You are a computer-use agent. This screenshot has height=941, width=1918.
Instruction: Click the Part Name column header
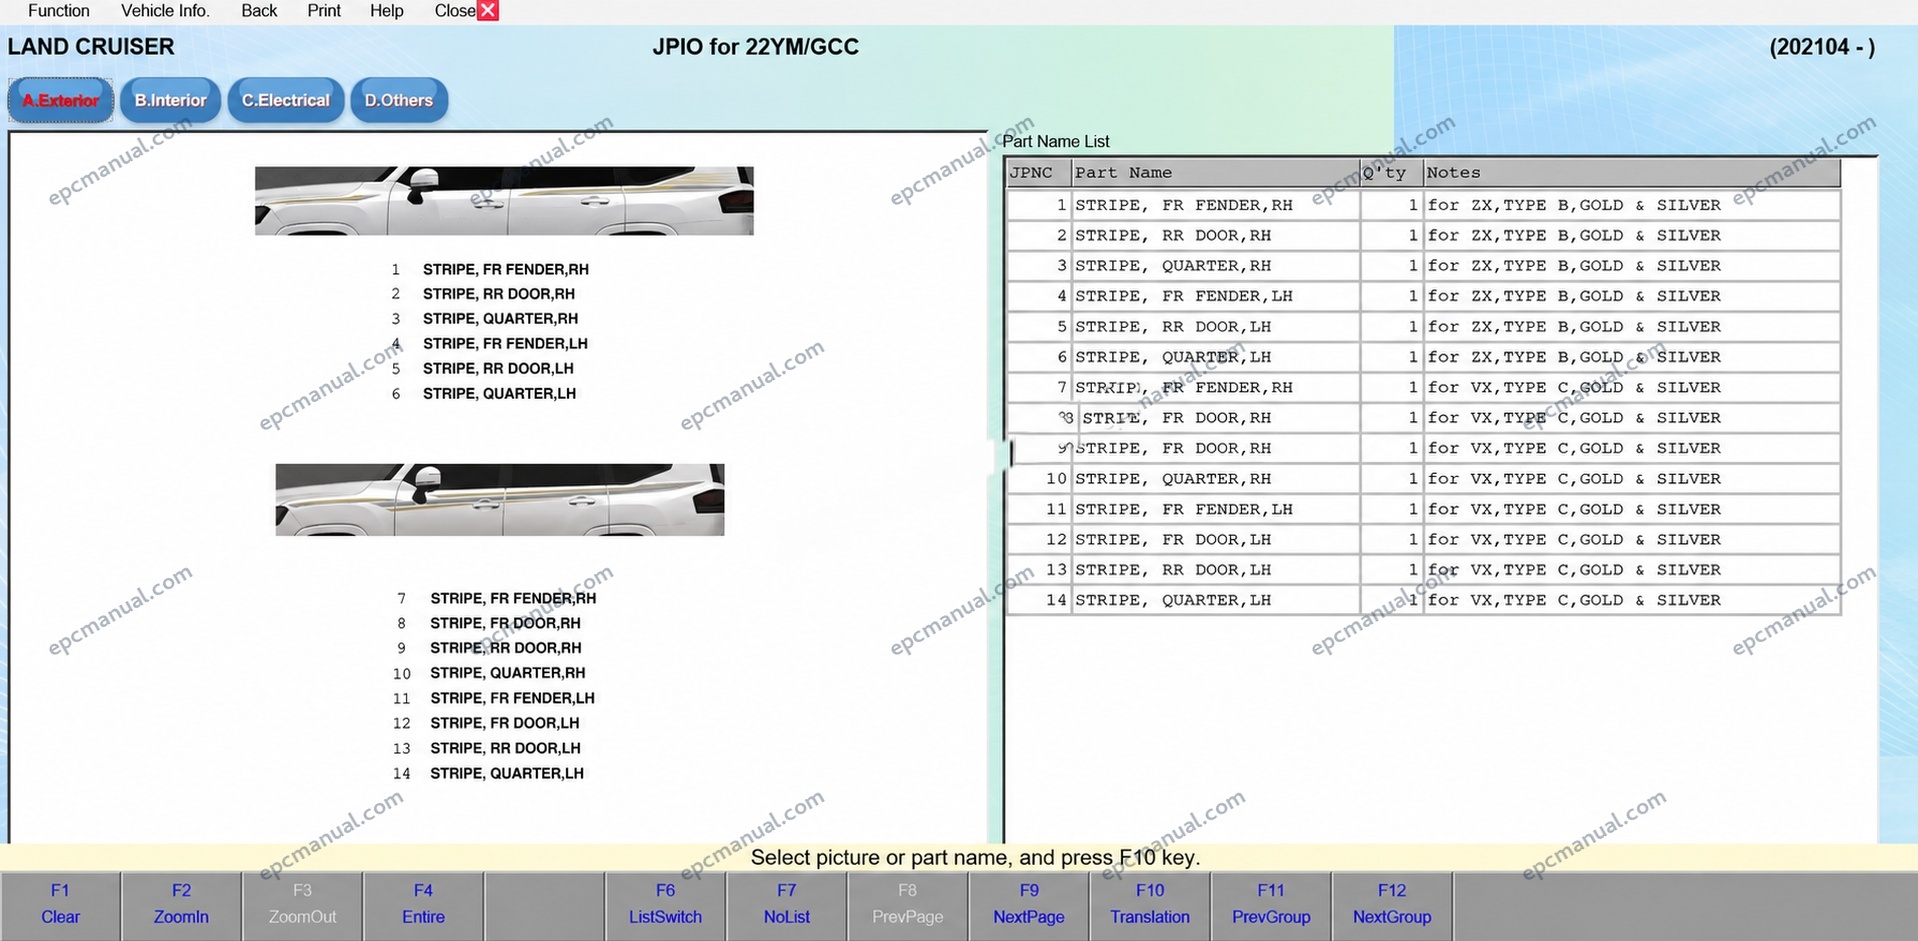pyautogui.click(x=1215, y=173)
